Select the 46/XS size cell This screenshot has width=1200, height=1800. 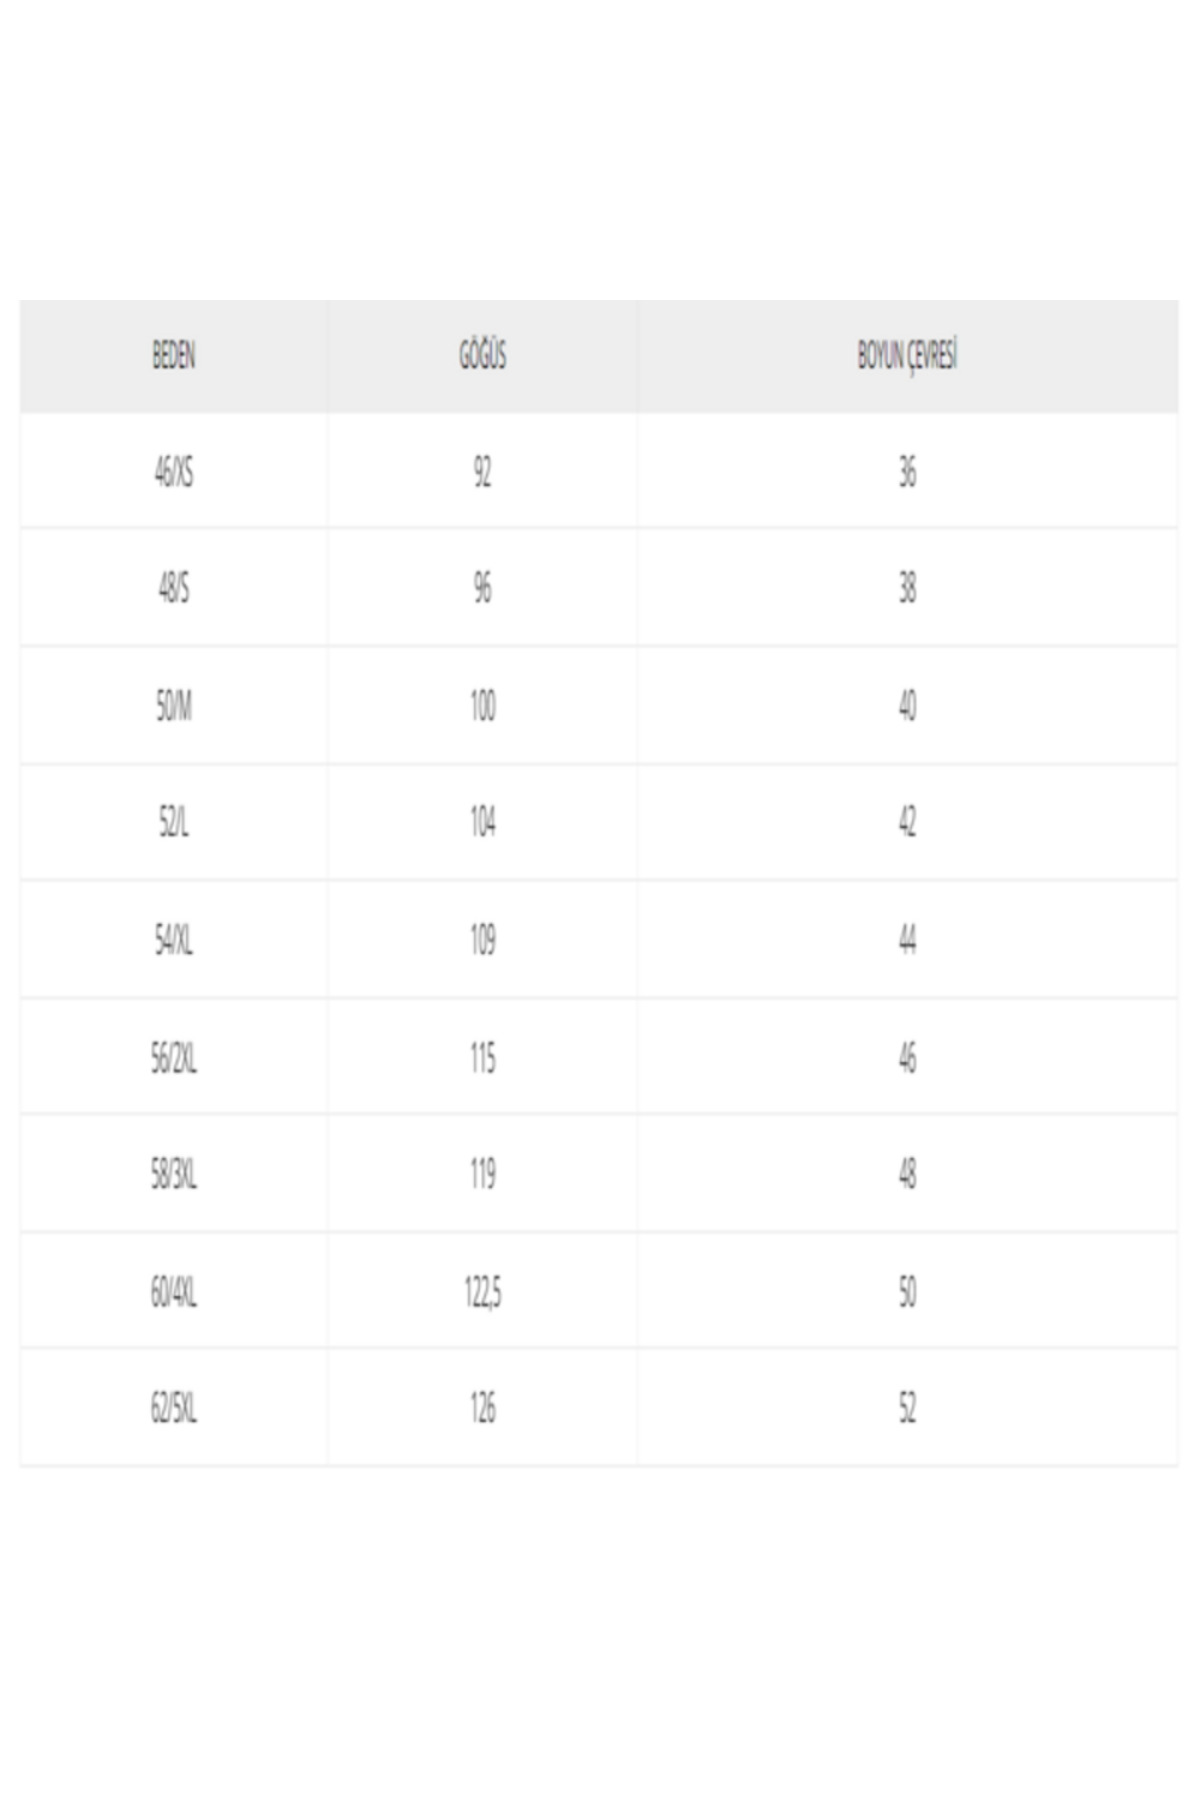click(174, 472)
